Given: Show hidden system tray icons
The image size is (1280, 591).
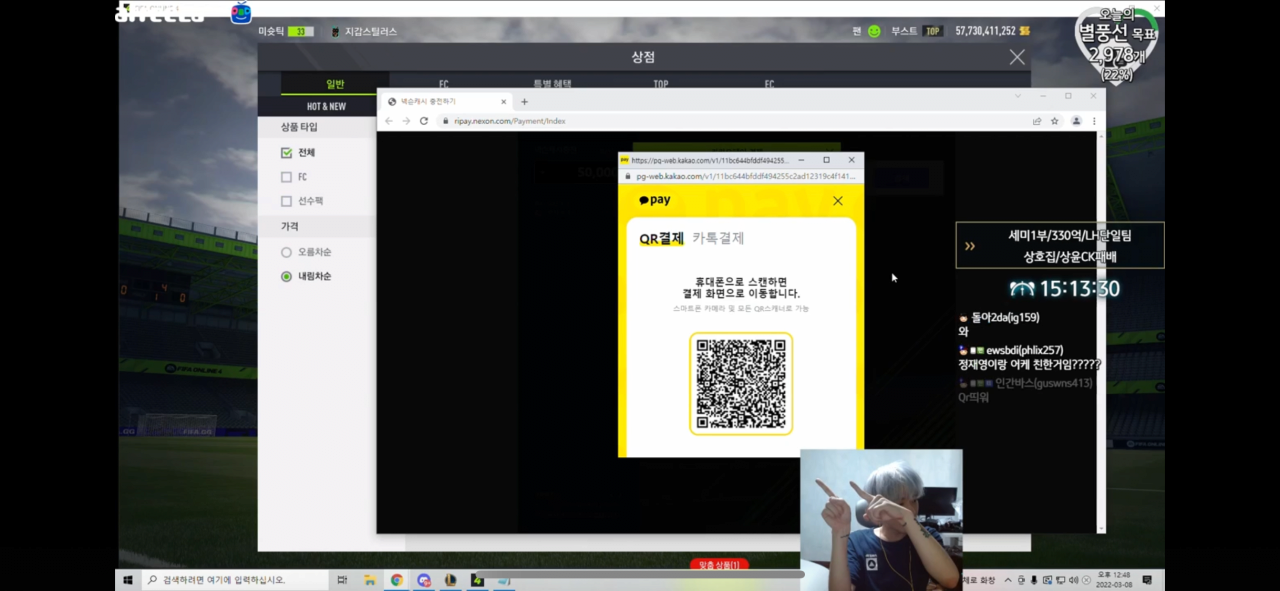Looking at the screenshot, I should coord(1008,580).
